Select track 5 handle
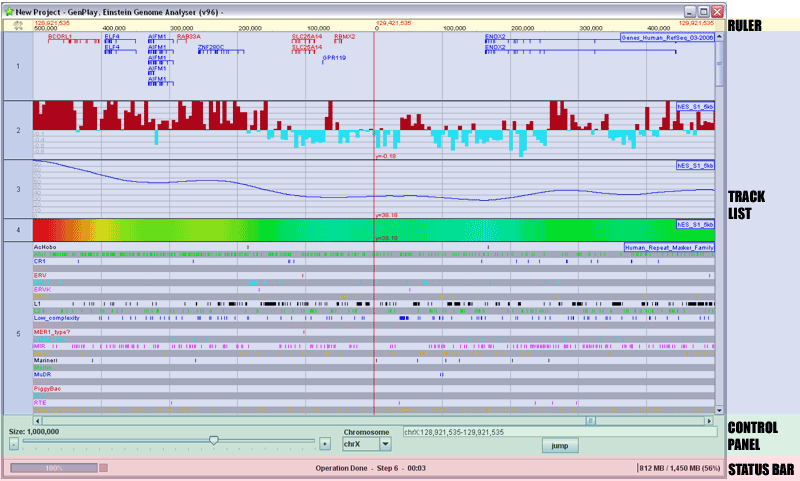The height and width of the screenshot is (481, 800). point(17,327)
